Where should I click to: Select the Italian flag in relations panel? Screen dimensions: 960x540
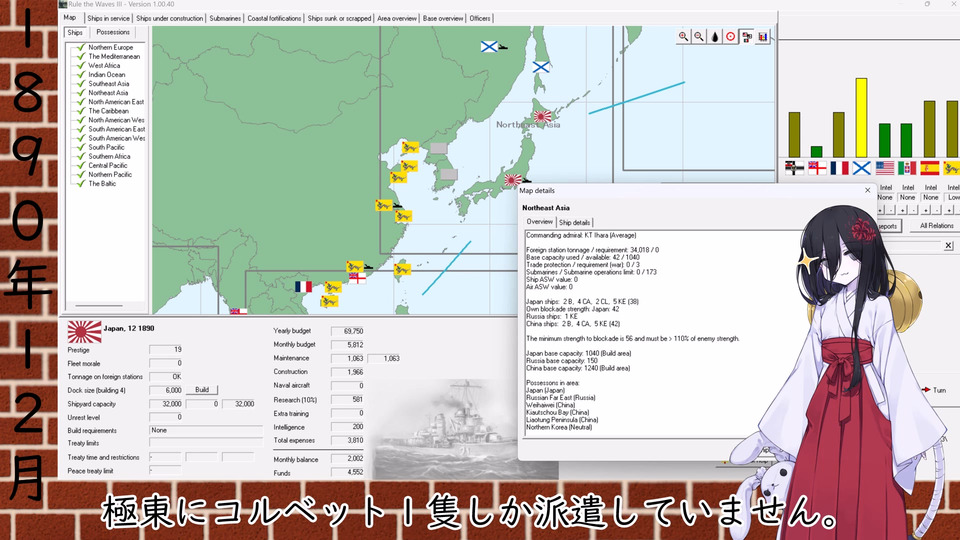click(x=907, y=168)
